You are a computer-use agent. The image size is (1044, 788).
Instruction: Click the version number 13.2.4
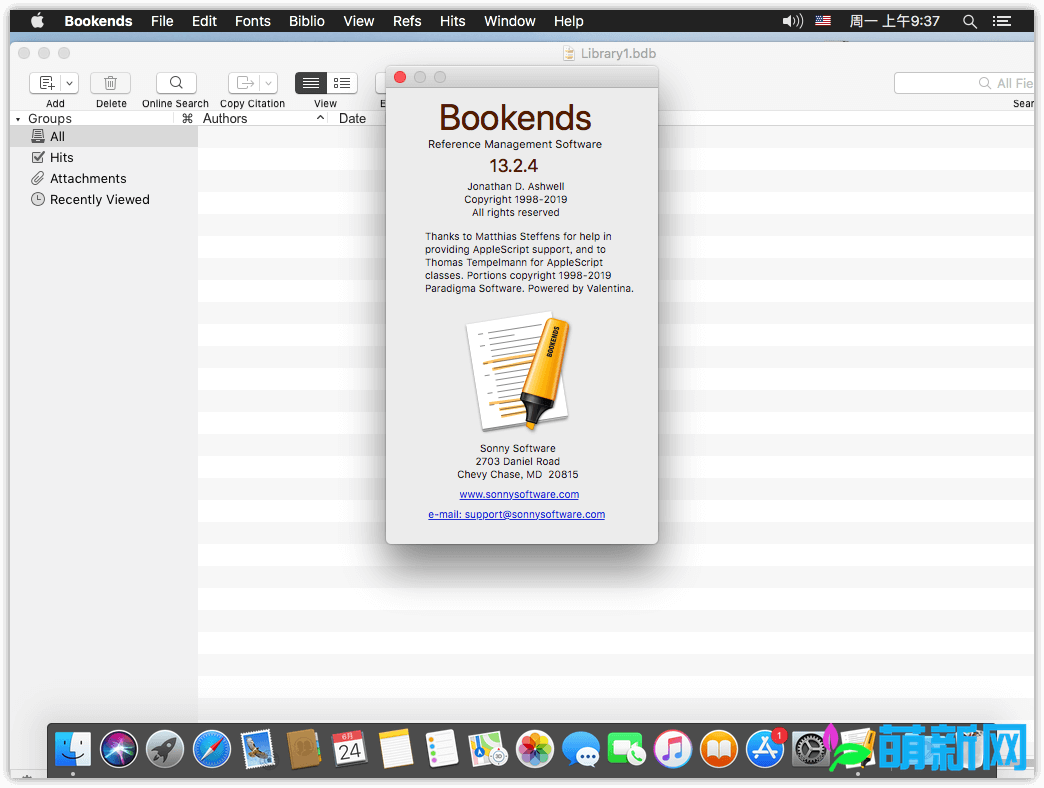pos(513,166)
